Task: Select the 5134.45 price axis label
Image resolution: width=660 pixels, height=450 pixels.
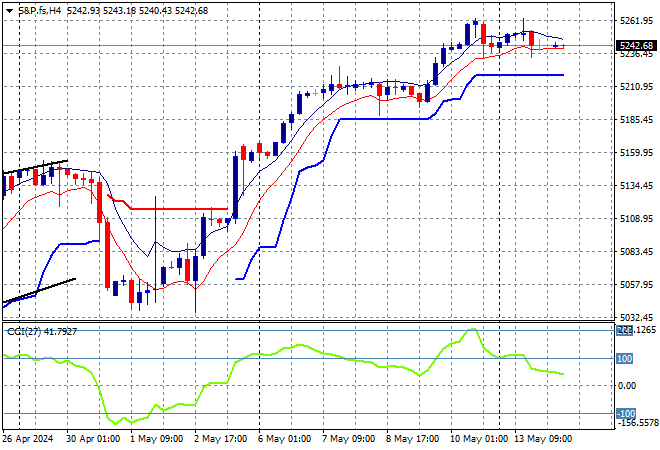Action: point(636,186)
